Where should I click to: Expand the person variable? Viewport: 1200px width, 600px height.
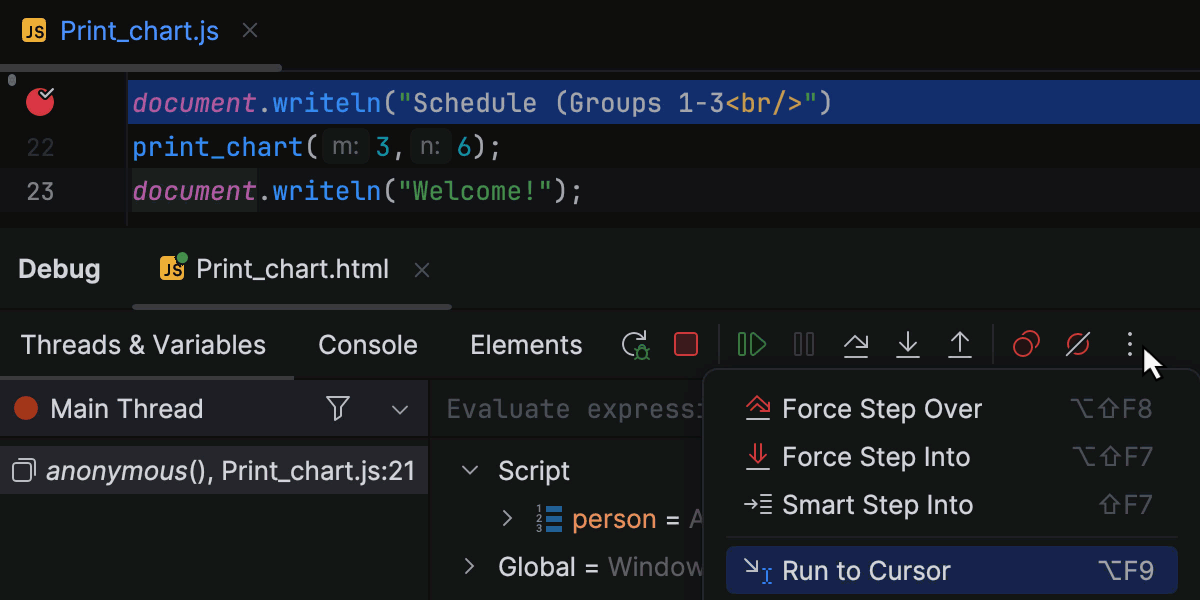507,519
